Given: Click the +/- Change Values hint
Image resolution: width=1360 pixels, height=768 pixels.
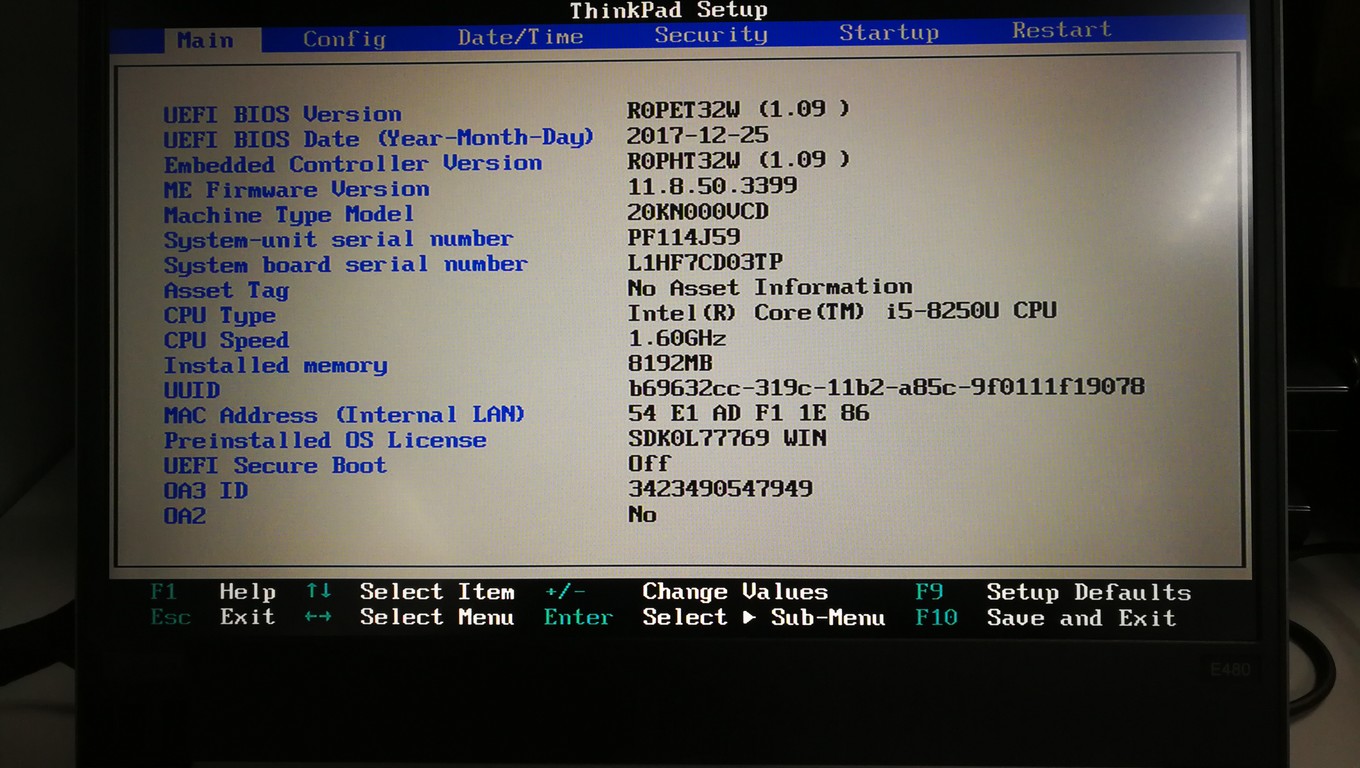Looking at the screenshot, I should click(x=686, y=592).
